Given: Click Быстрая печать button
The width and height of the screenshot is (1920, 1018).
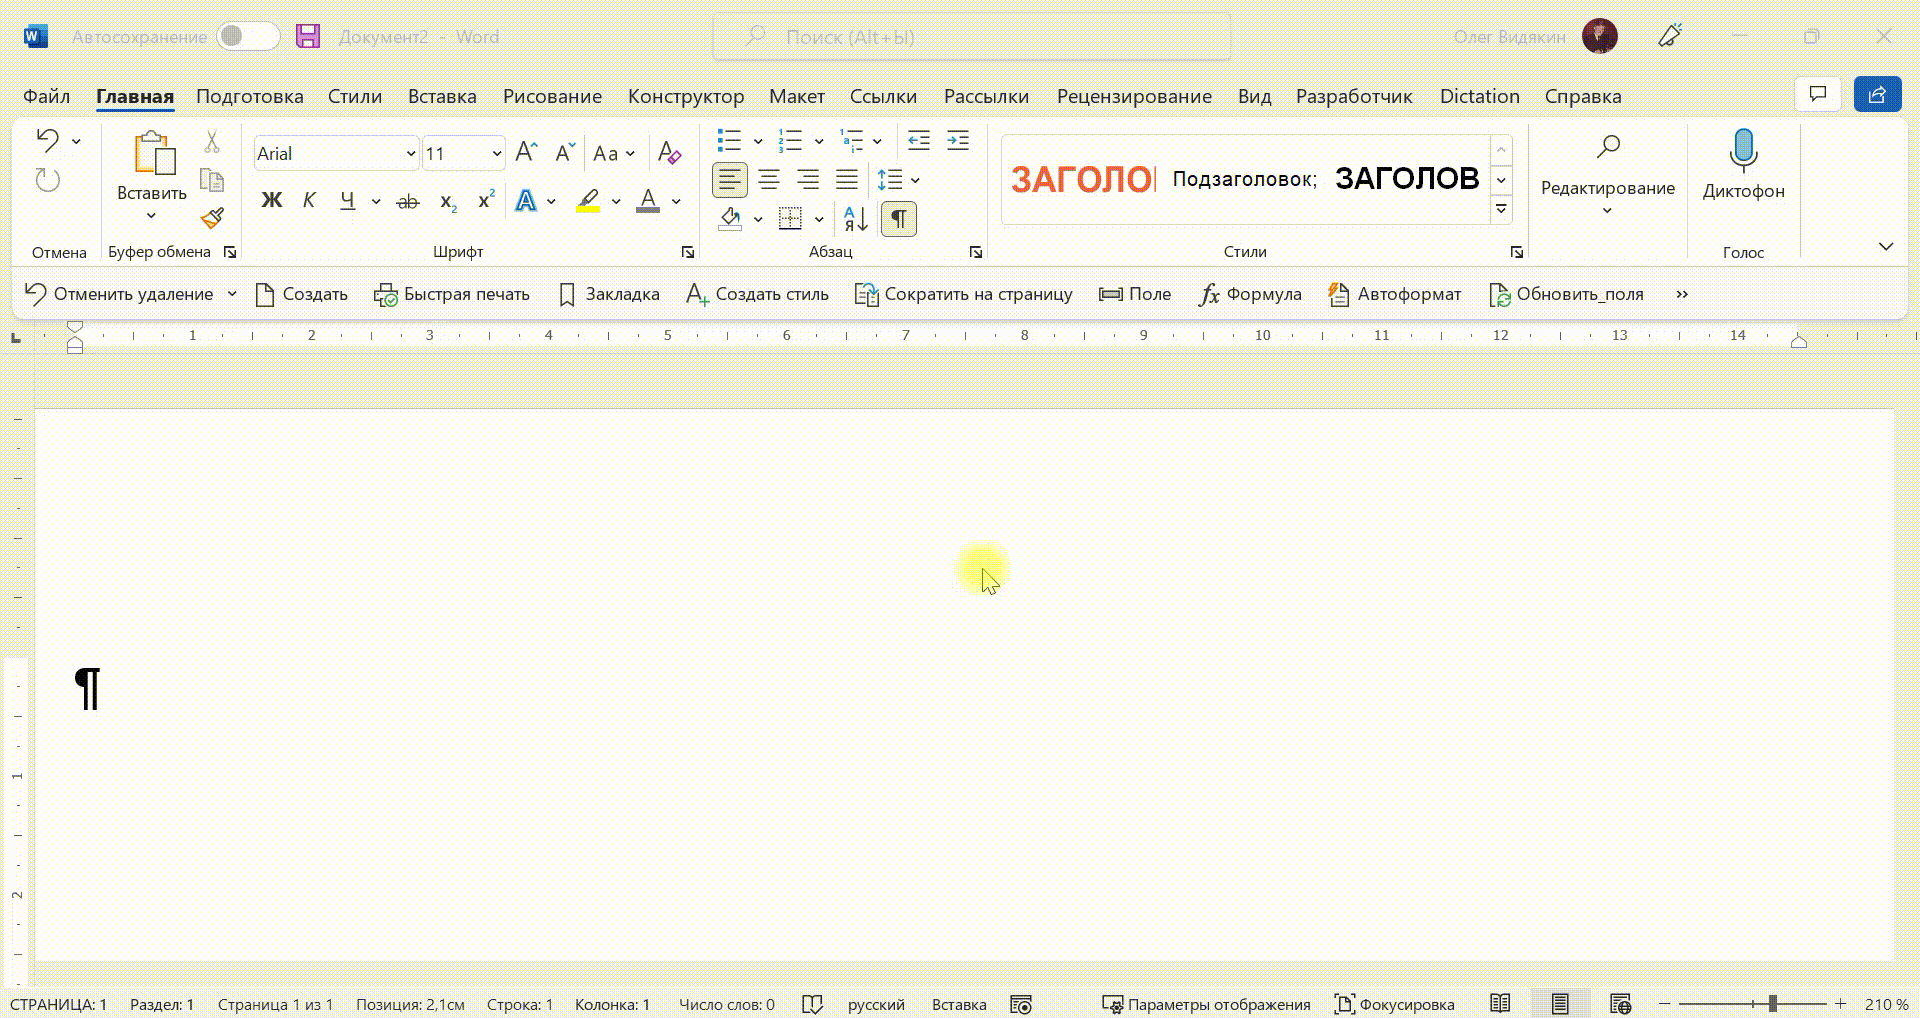Looking at the screenshot, I should coord(452,294).
